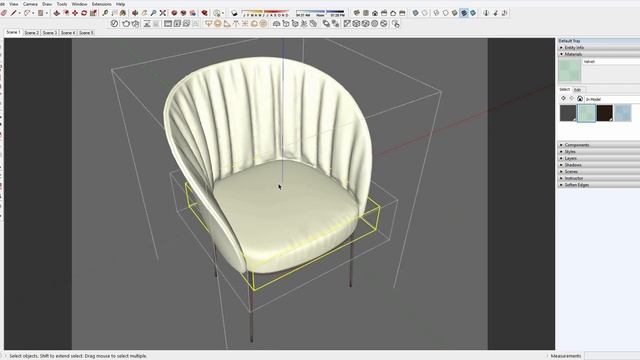Select the Scale tool

pyautogui.click(x=93, y=13)
